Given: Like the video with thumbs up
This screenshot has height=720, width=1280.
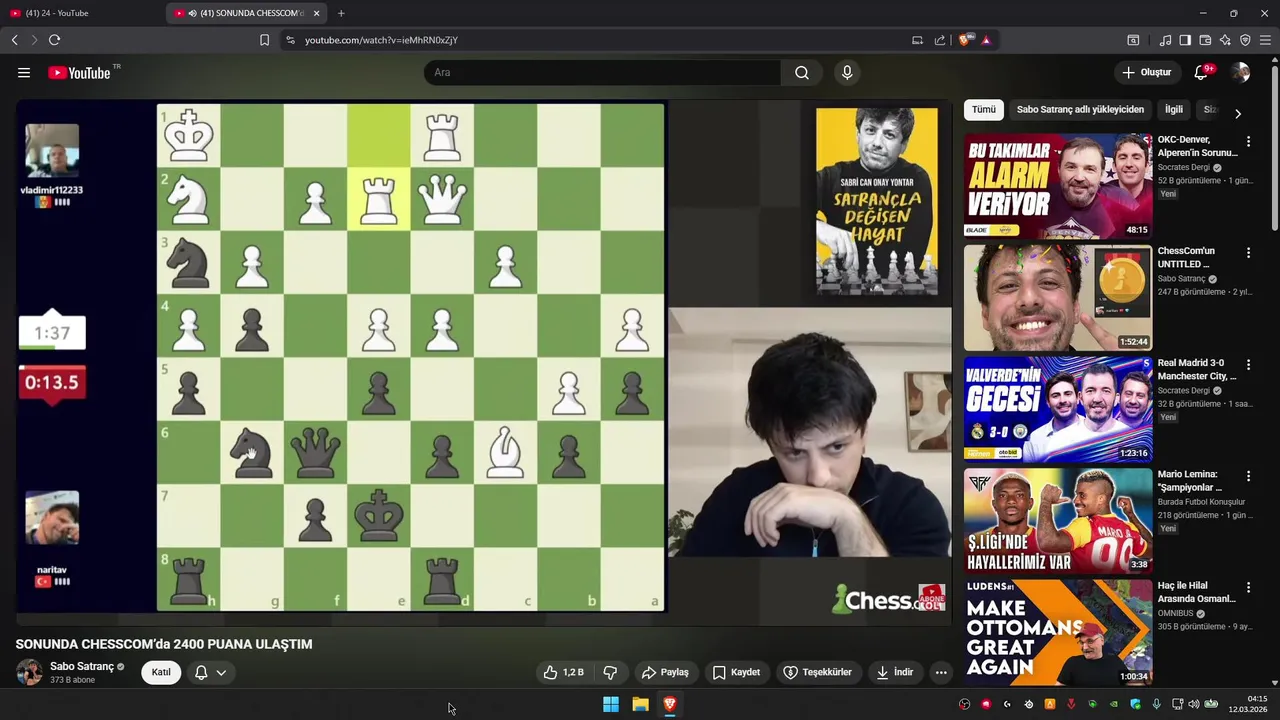Looking at the screenshot, I should [562, 672].
